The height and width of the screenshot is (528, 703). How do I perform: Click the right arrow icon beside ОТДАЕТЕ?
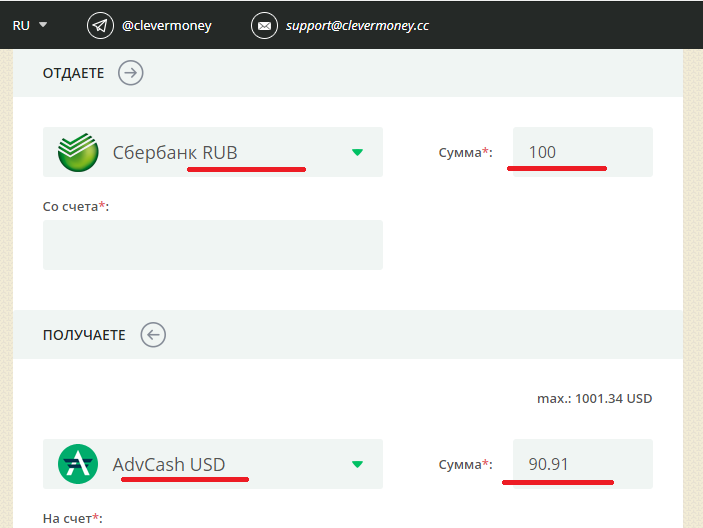tap(131, 72)
